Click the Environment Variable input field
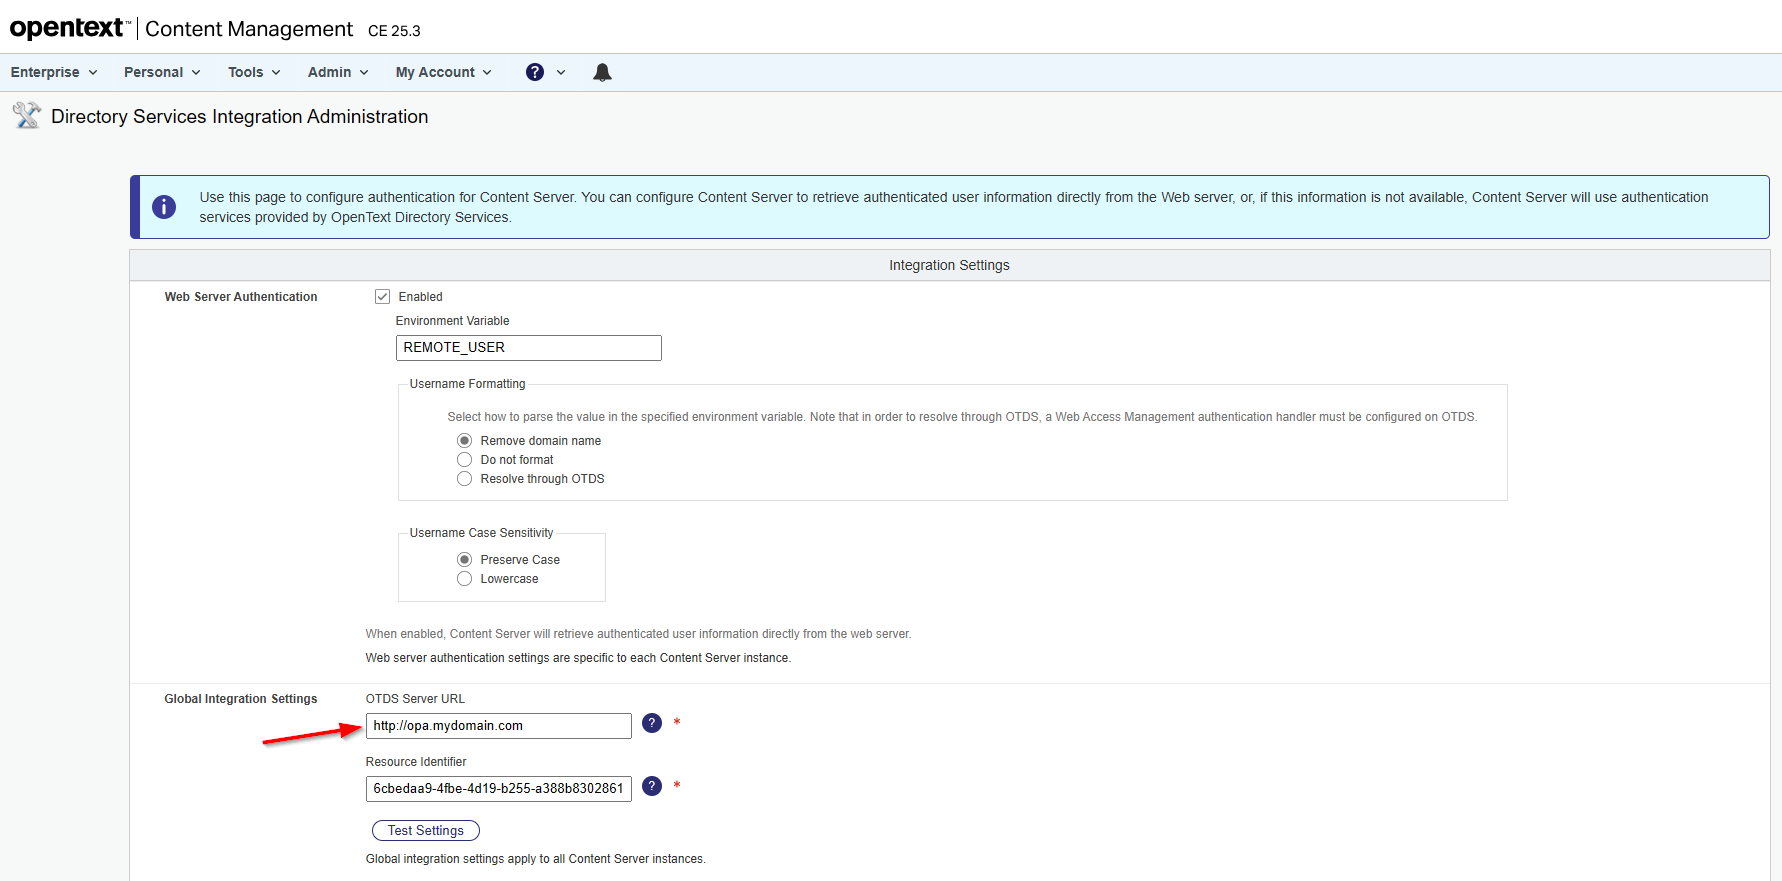This screenshot has height=881, width=1782. click(x=529, y=347)
